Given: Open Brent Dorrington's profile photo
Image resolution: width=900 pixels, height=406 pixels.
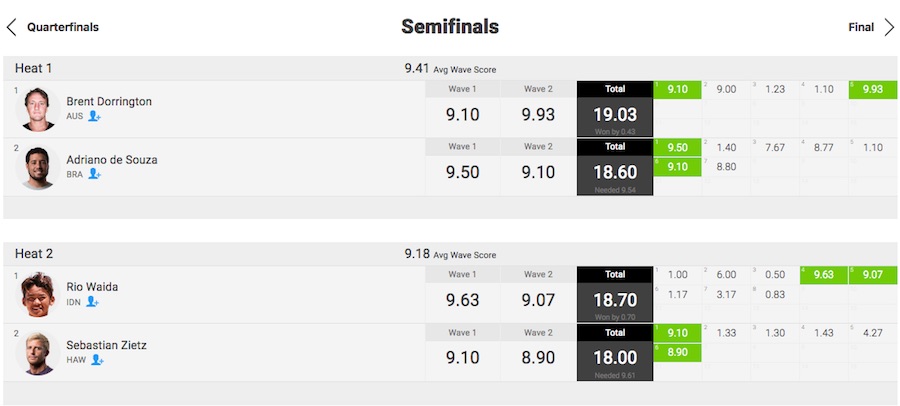Looking at the screenshot, I should 39,109.
